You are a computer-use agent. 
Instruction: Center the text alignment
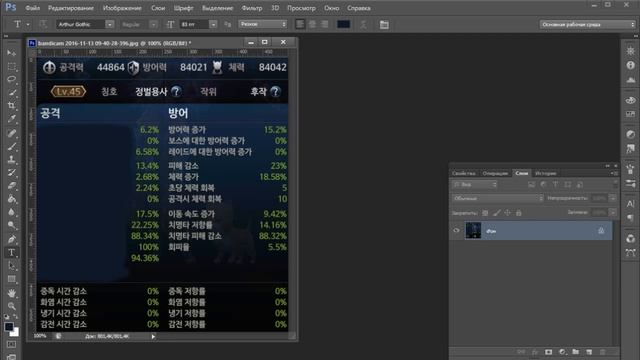pos(312,24)
